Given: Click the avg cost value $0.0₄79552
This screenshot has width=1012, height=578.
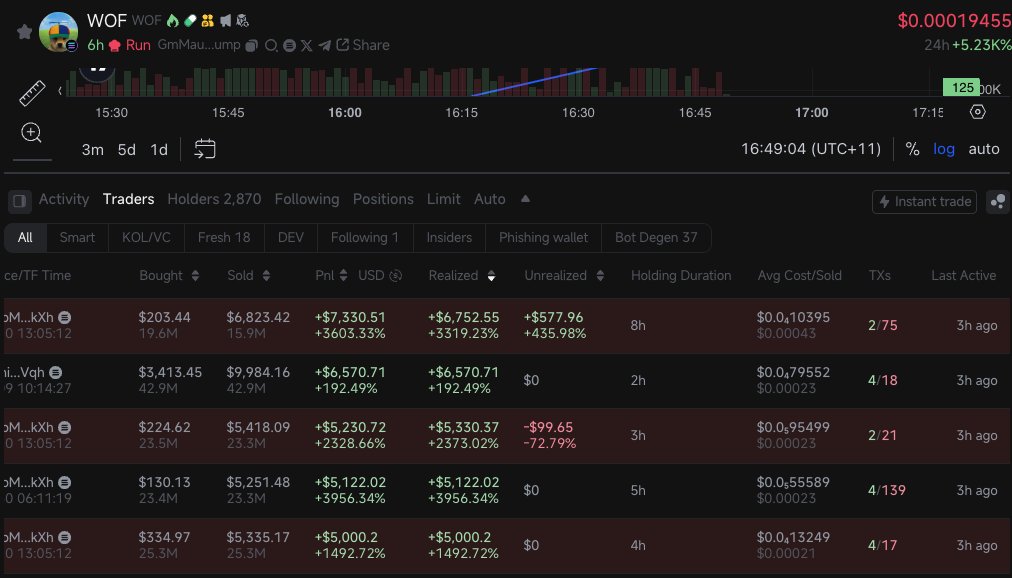Looking at the screenshot, I should (x=793, y=372).
